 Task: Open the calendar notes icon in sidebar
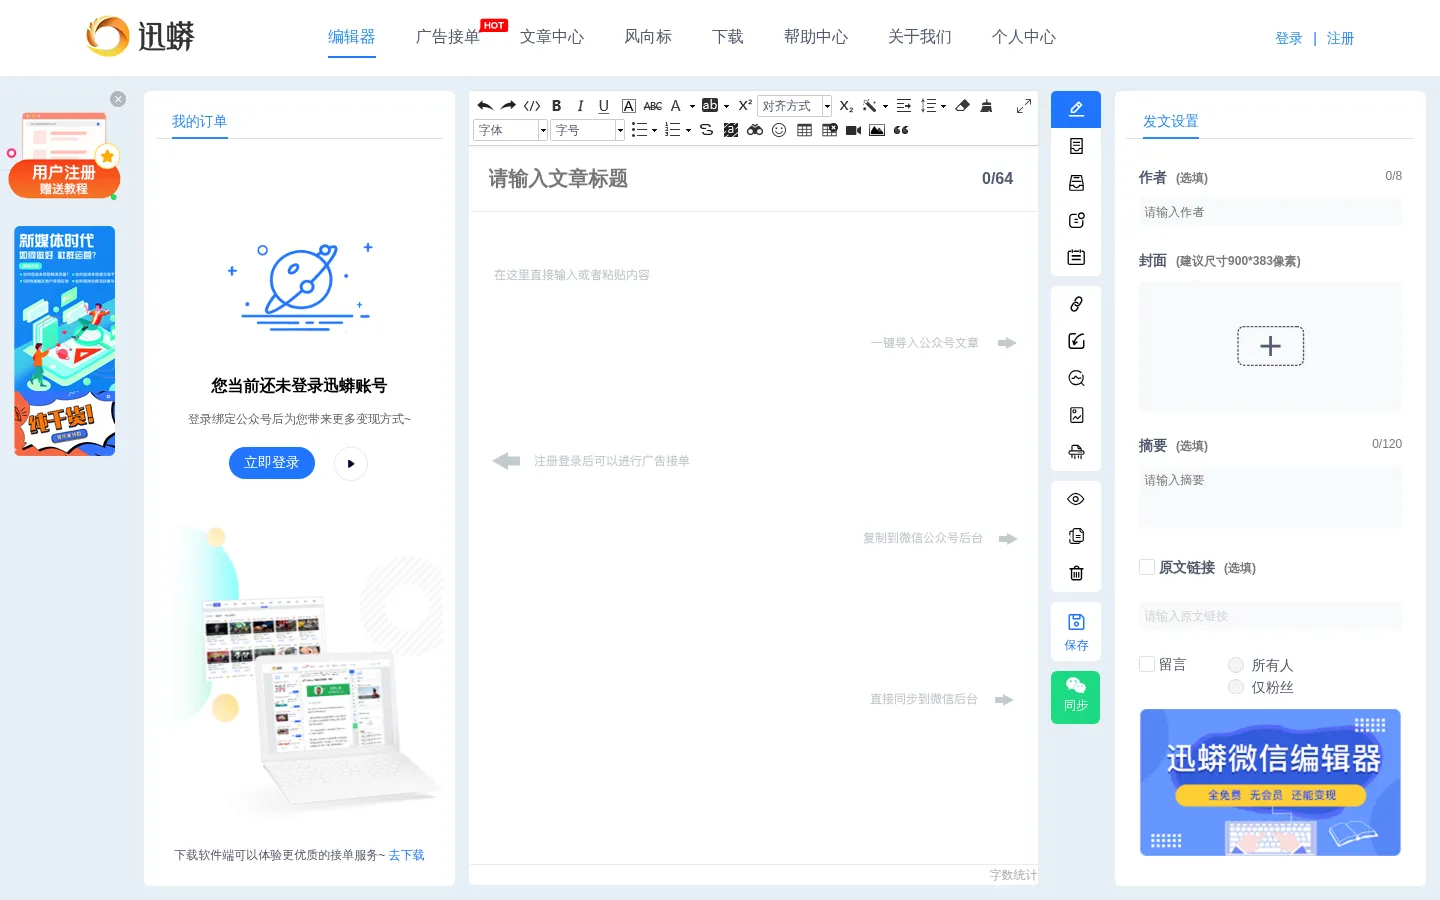[1076, 257]
